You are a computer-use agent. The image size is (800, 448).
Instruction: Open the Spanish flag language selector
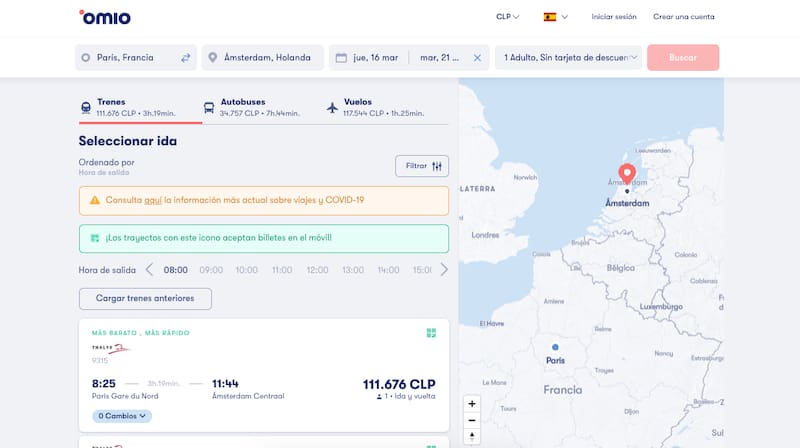tap(555, 17)
